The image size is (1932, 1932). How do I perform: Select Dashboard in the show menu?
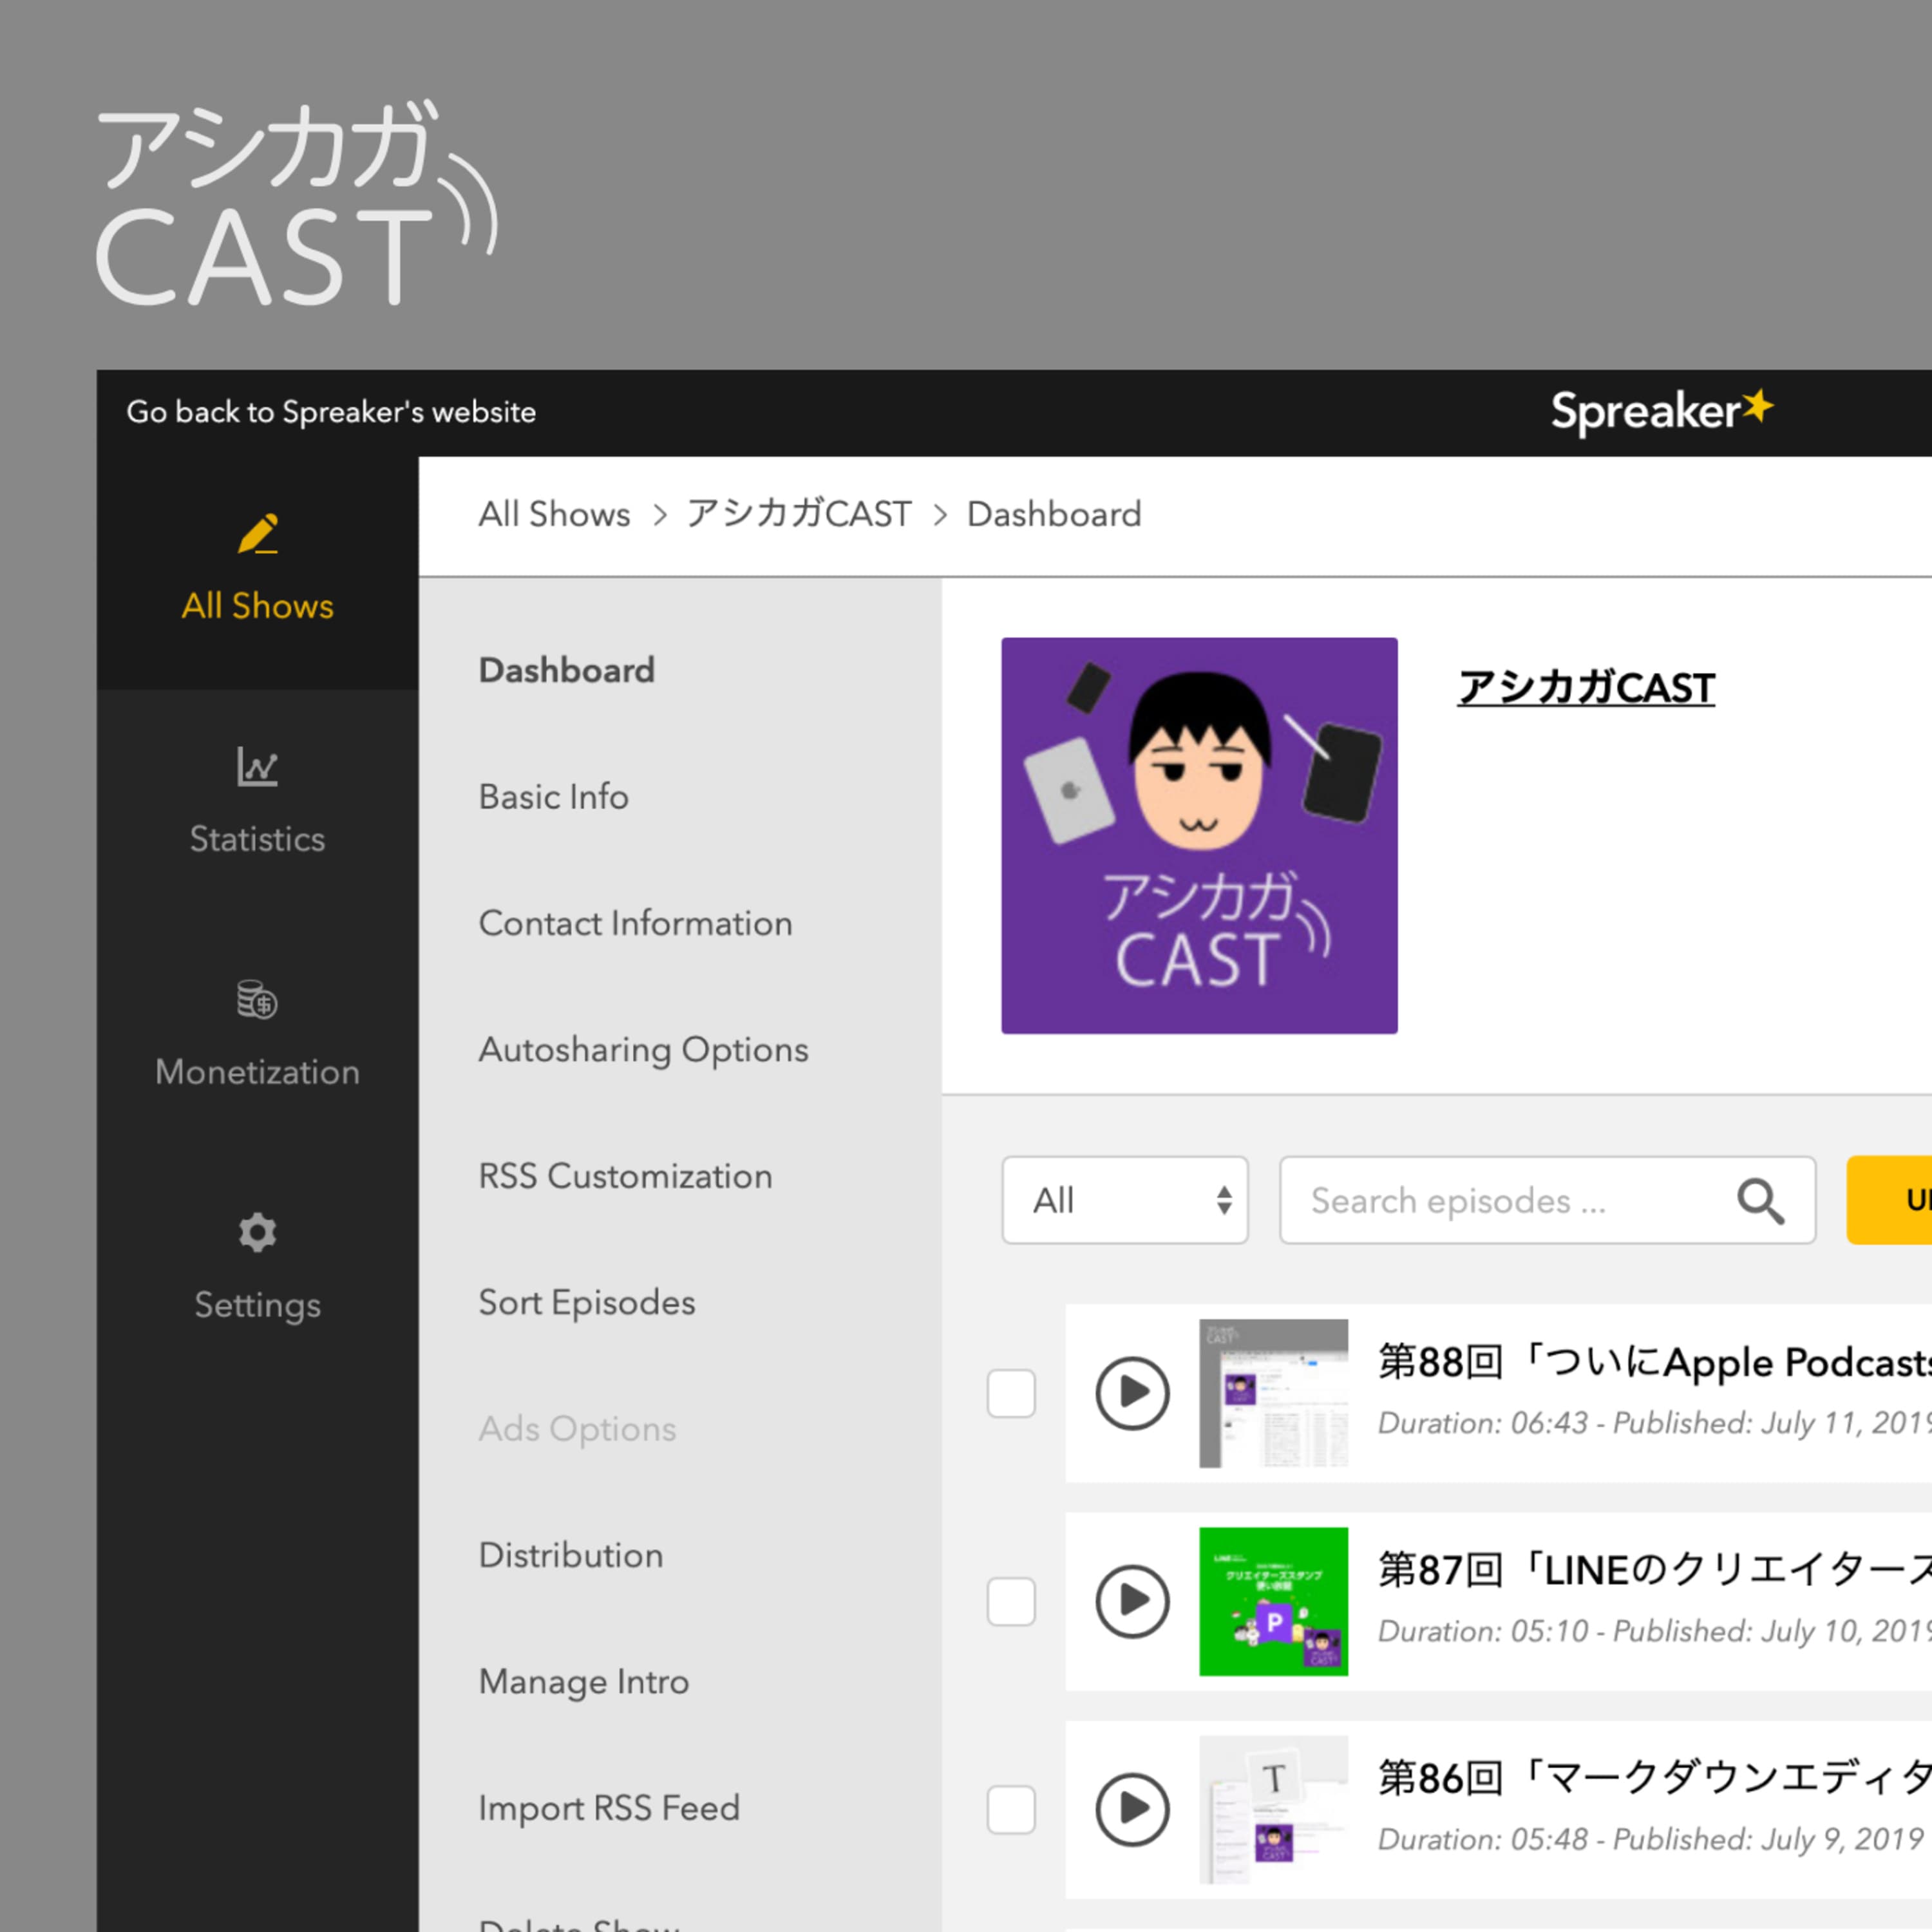567,670
